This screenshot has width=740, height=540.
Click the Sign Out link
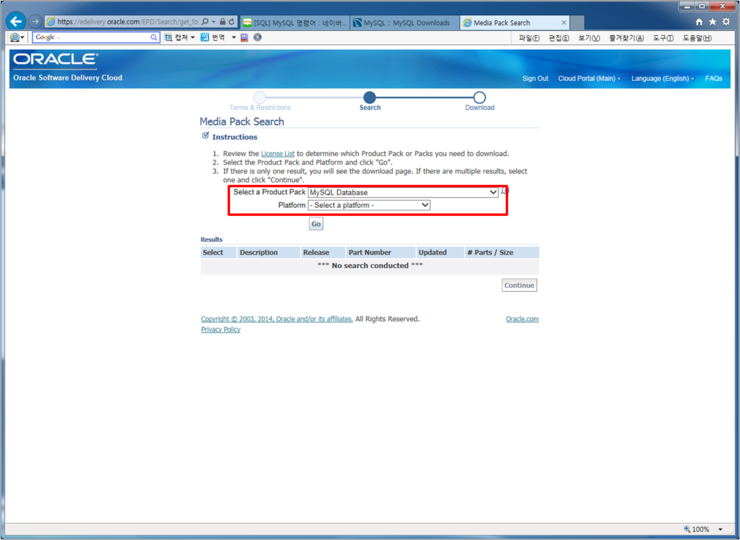[x=535, y=78]
